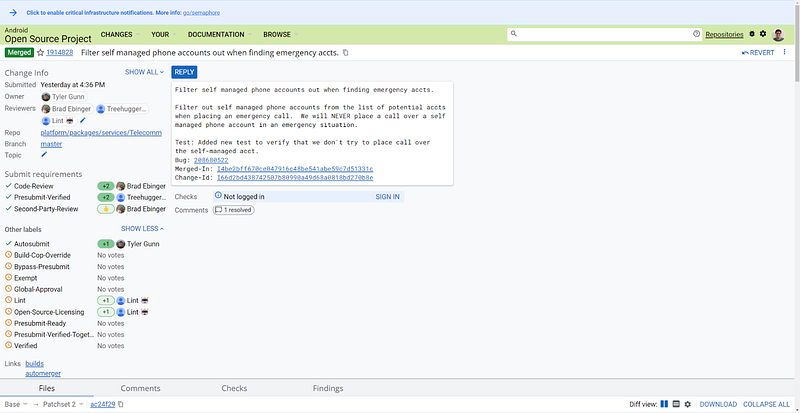This screenshot has height=413, width=800.
Task: Click the Android Open Source Project title
Action: pos(48,35)
